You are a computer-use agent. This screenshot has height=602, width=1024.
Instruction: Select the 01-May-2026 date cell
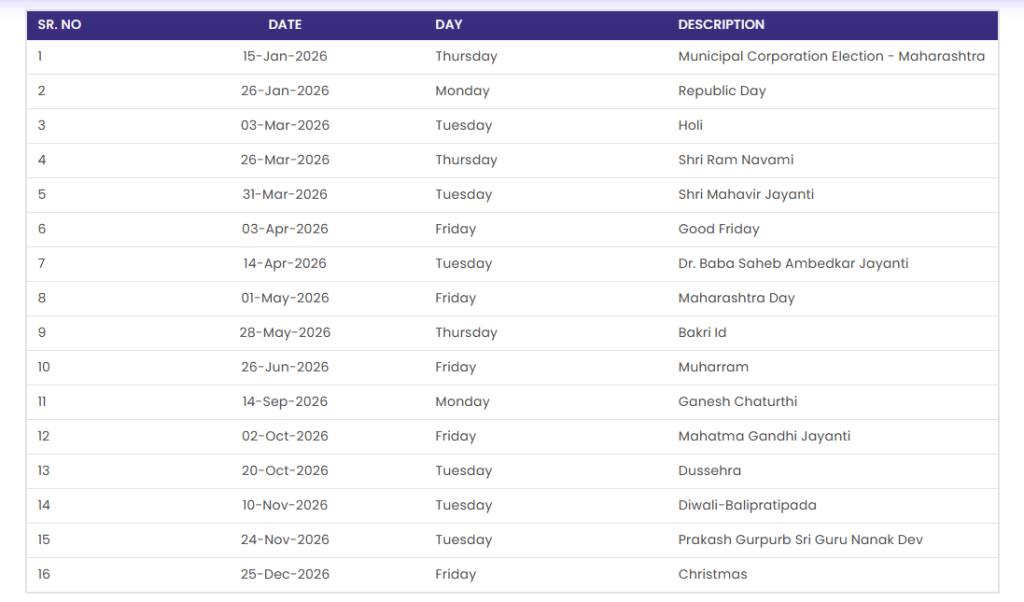pos(285,298)
